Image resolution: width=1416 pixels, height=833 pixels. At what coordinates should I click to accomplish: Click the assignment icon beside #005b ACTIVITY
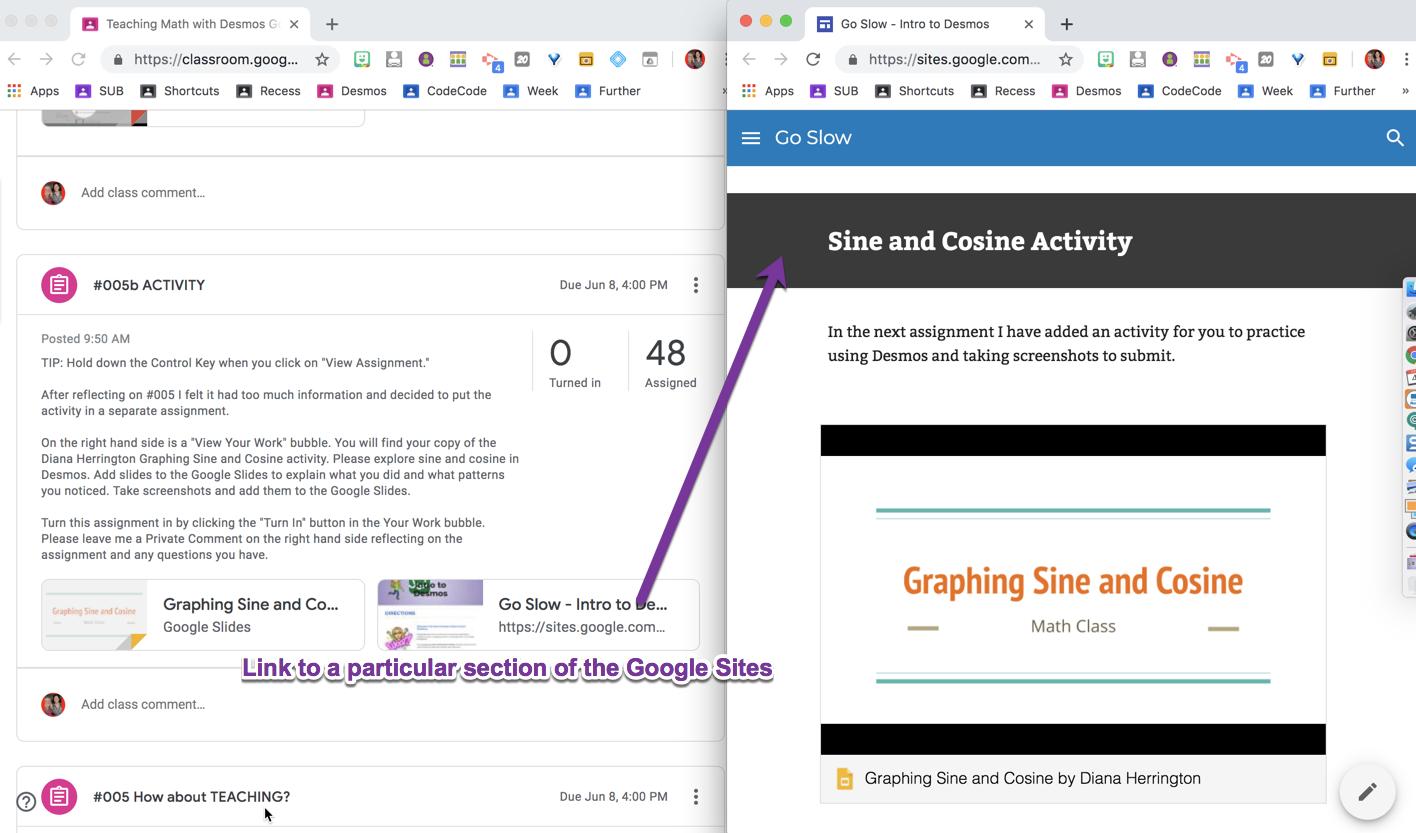coord(59,285)
